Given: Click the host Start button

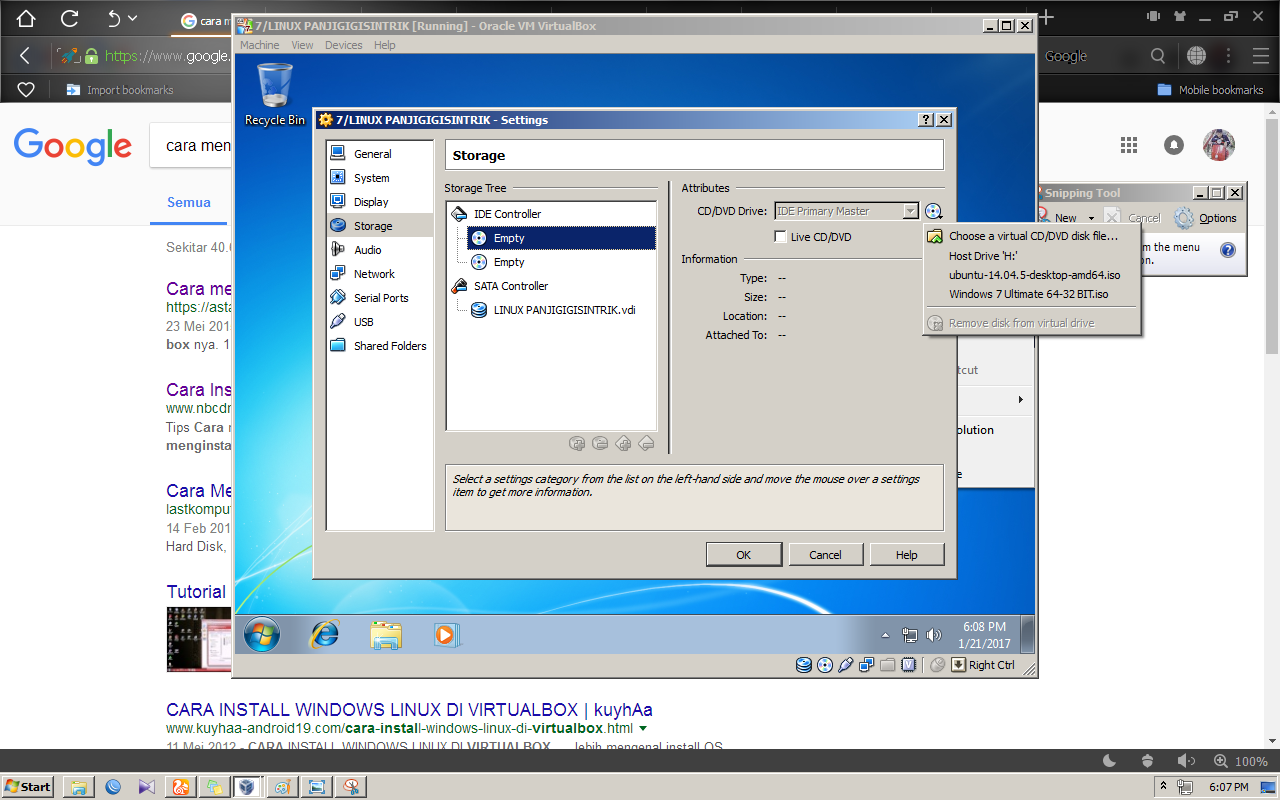Looking at the screenshot, I should coord(27,787).
